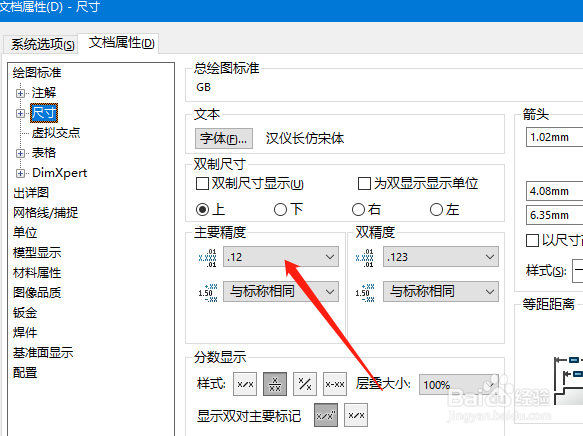Click arrow size 1.02mm input field
Screen dimensions: 583x436
click(x=554, y=137)
